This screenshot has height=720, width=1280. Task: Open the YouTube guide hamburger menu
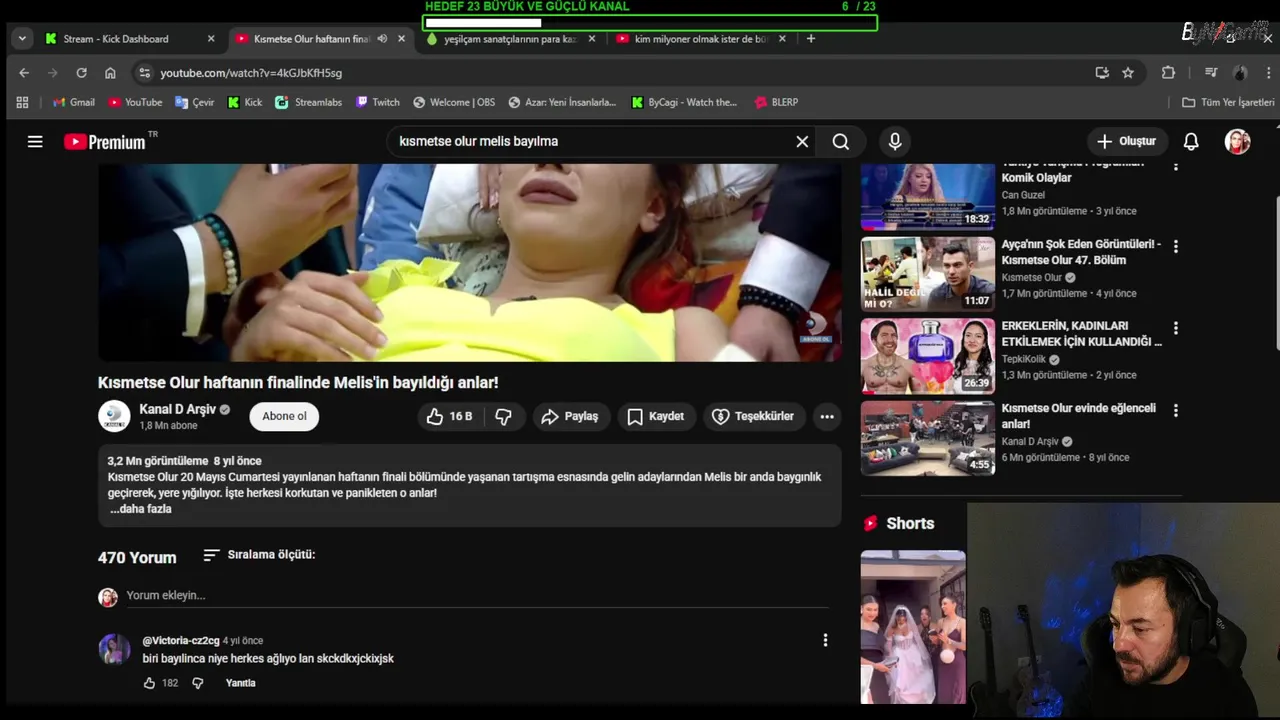pos(35,141)
